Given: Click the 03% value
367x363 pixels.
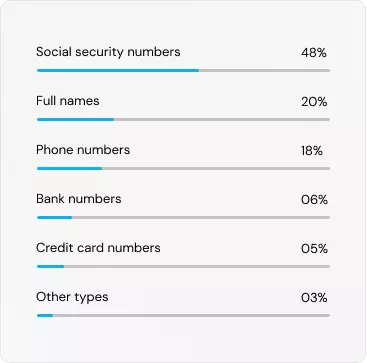Looking at the screenshot, I should point(314,298).
